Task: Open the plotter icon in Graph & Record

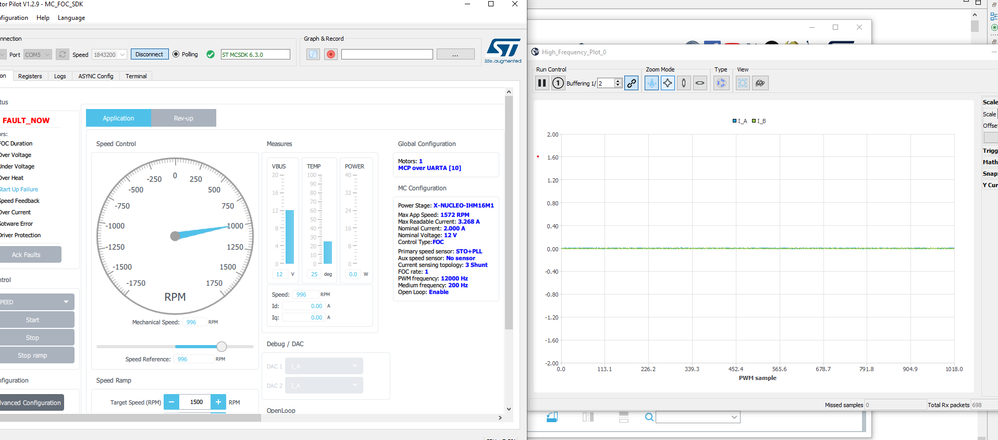Action: click(x=313, y=55)
